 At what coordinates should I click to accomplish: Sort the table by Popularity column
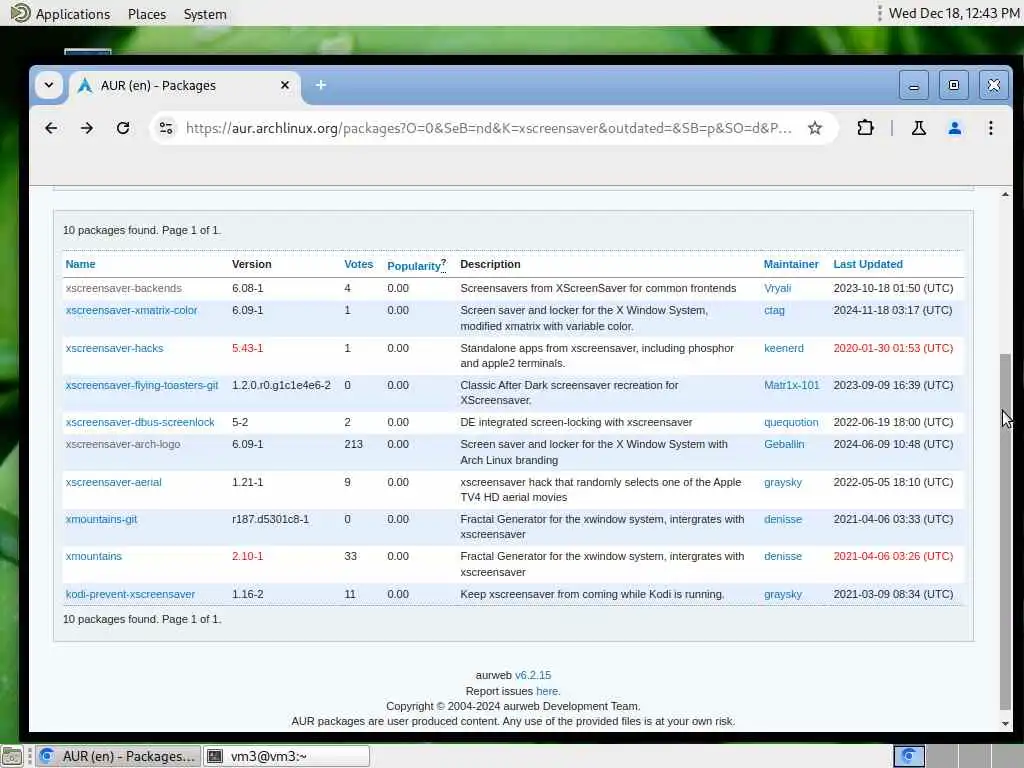(414, 266)
